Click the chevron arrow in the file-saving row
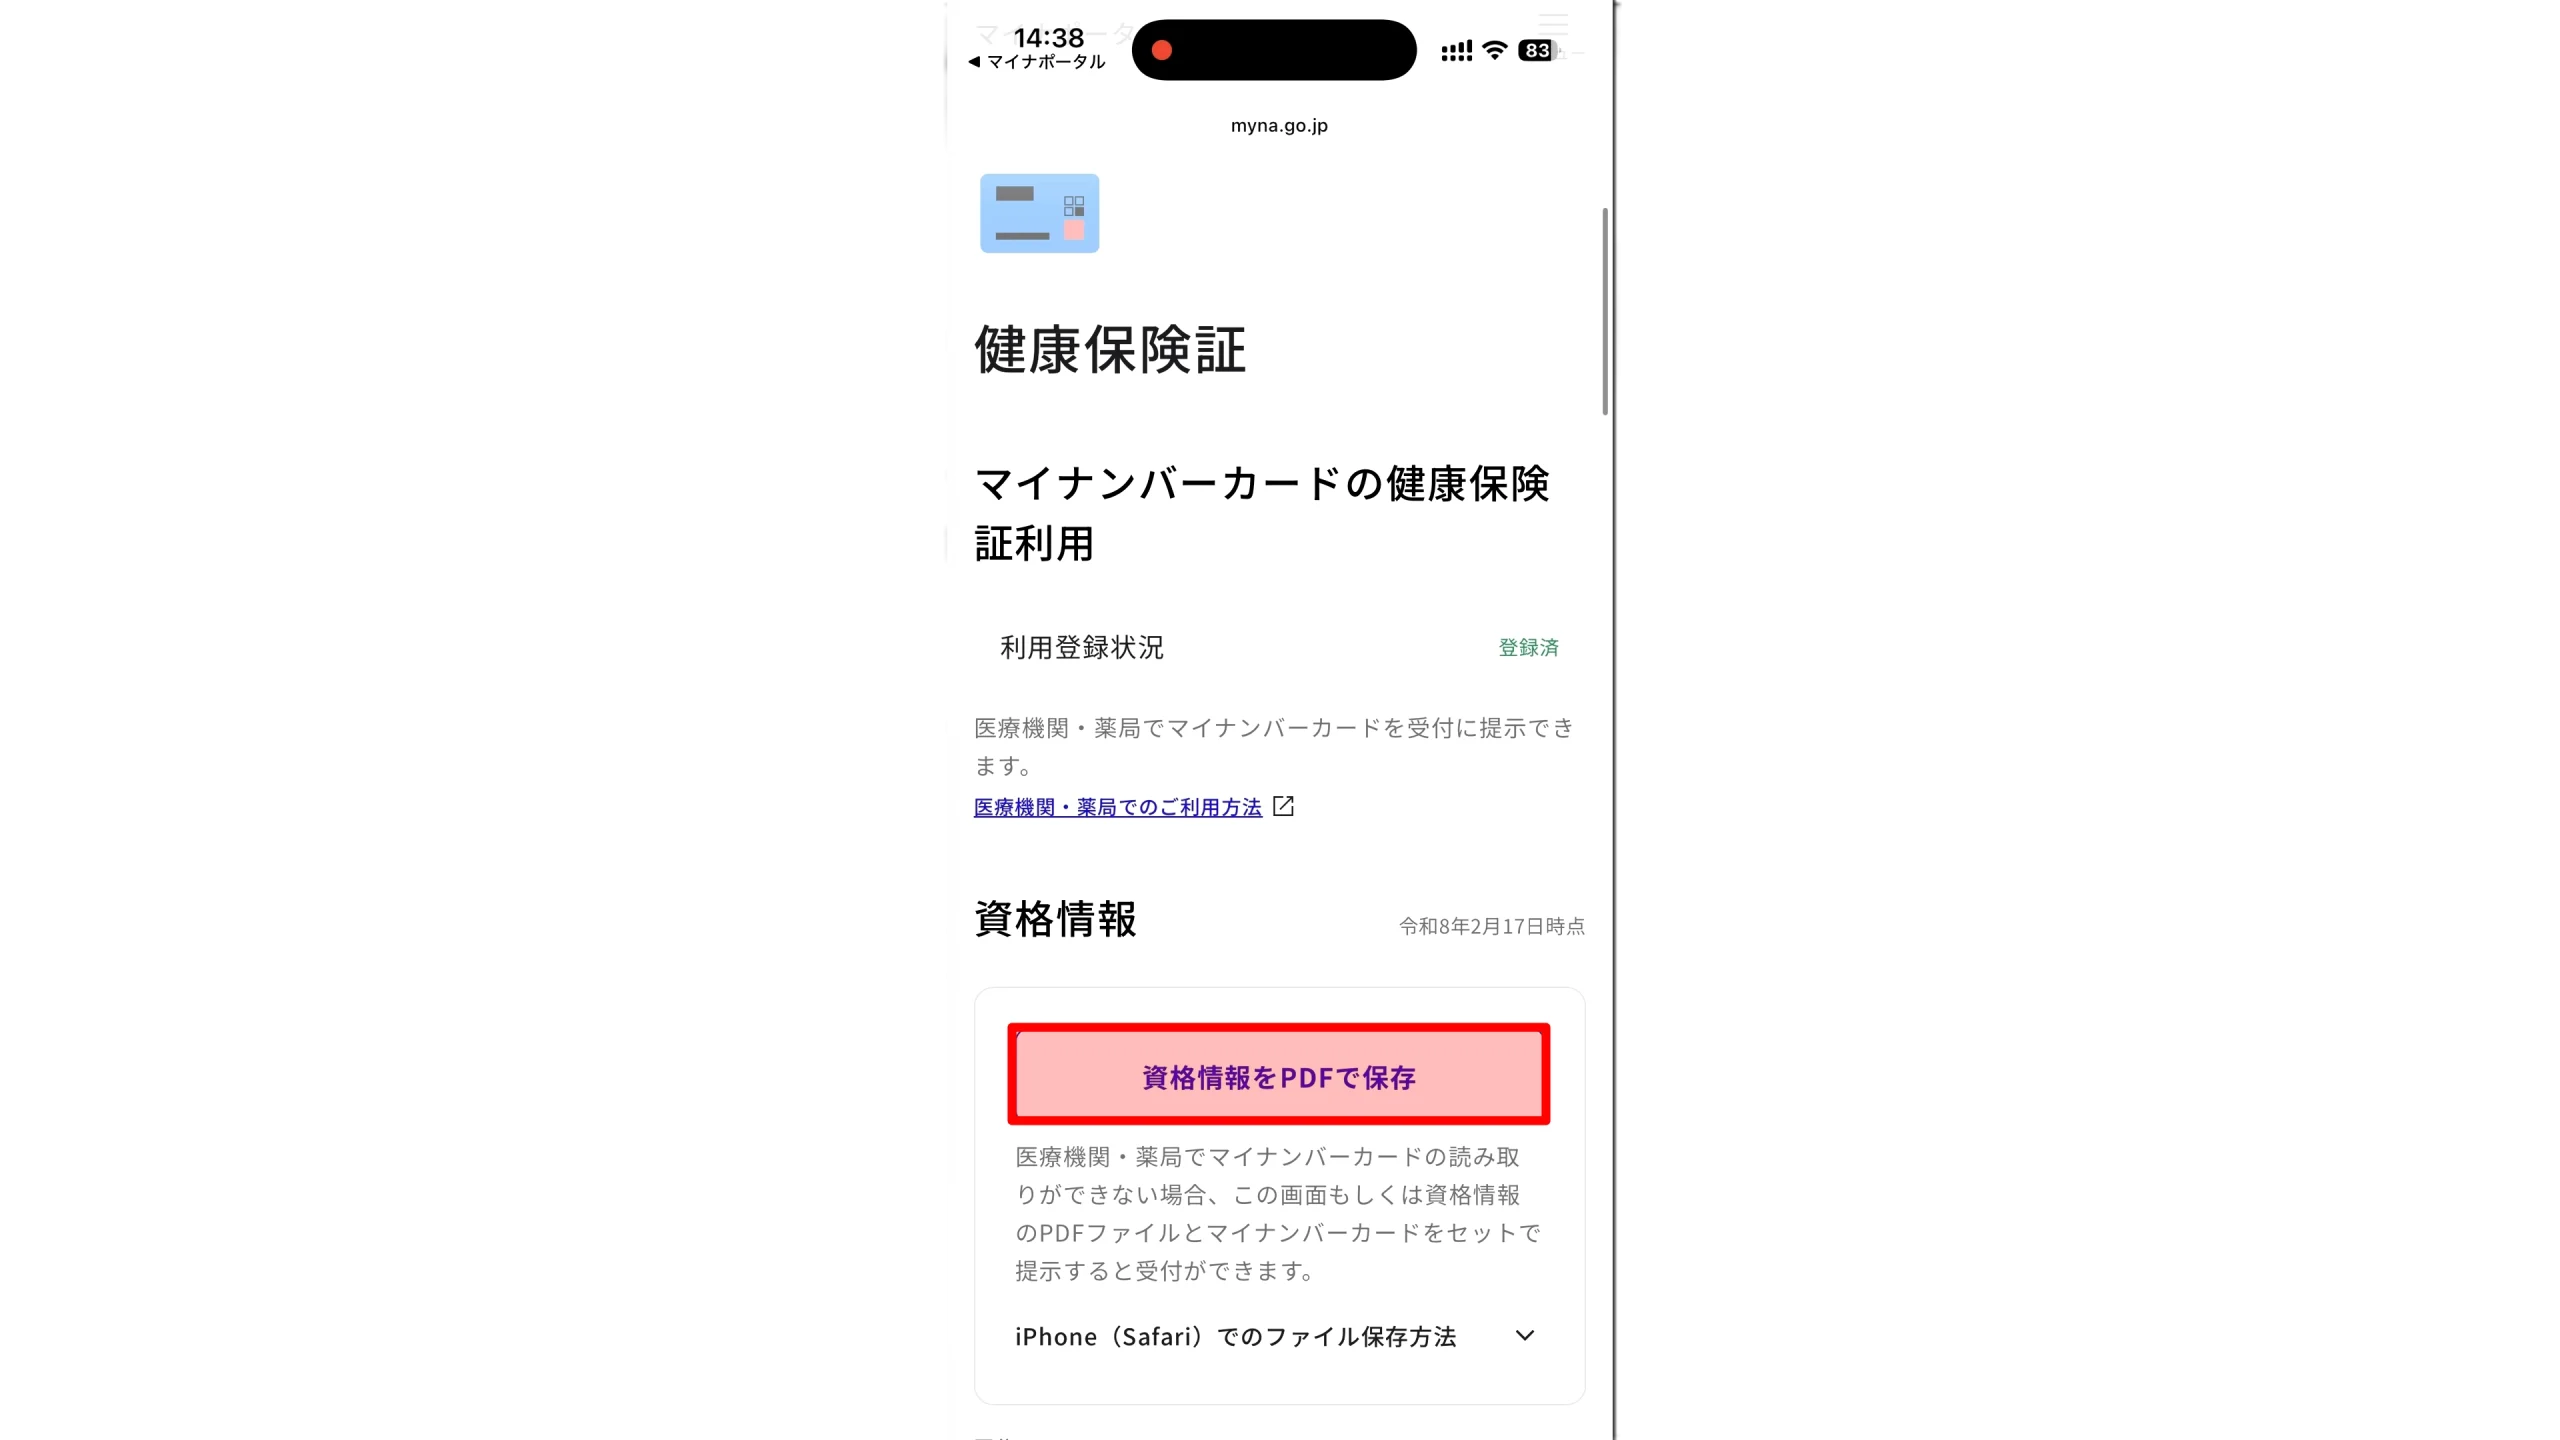This screenshot has width=2560, height=1440. (x=1524, y=1336)
